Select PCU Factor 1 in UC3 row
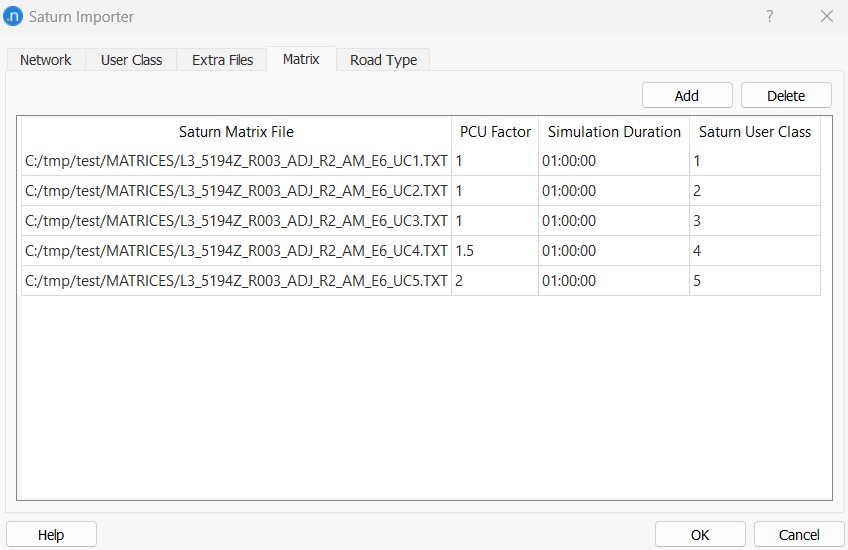Image resolution: width=848 pixels, height=550 pixels. click(495, 221)
